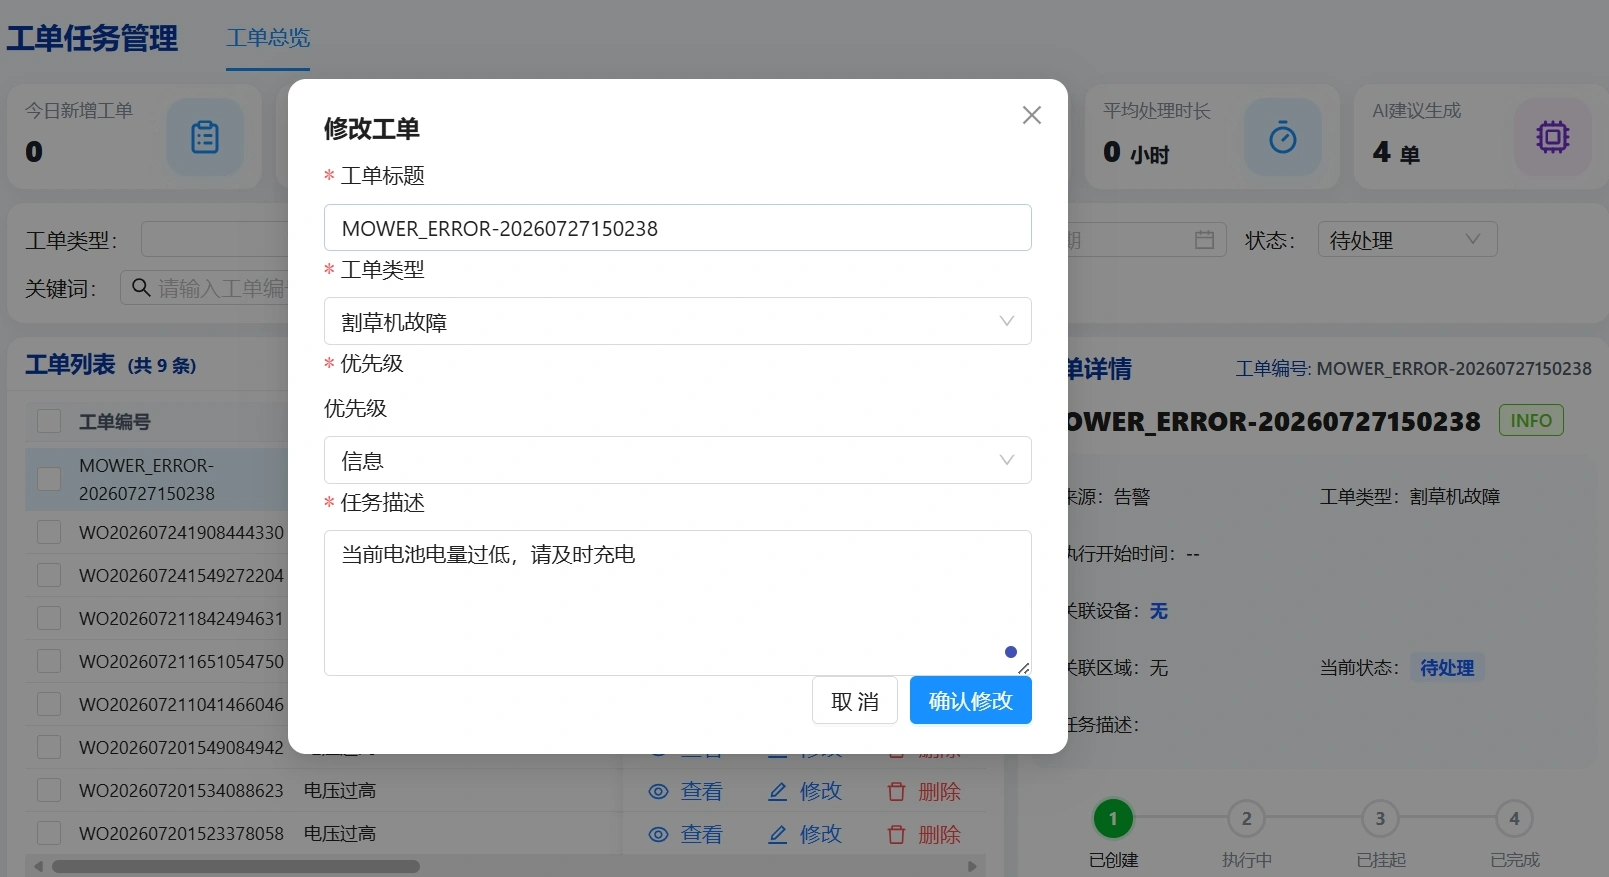Click the horizontal scrollbar of the 工单列表 table
The width and height of the screenshot is (1609, 877).
tap(236, 866)
